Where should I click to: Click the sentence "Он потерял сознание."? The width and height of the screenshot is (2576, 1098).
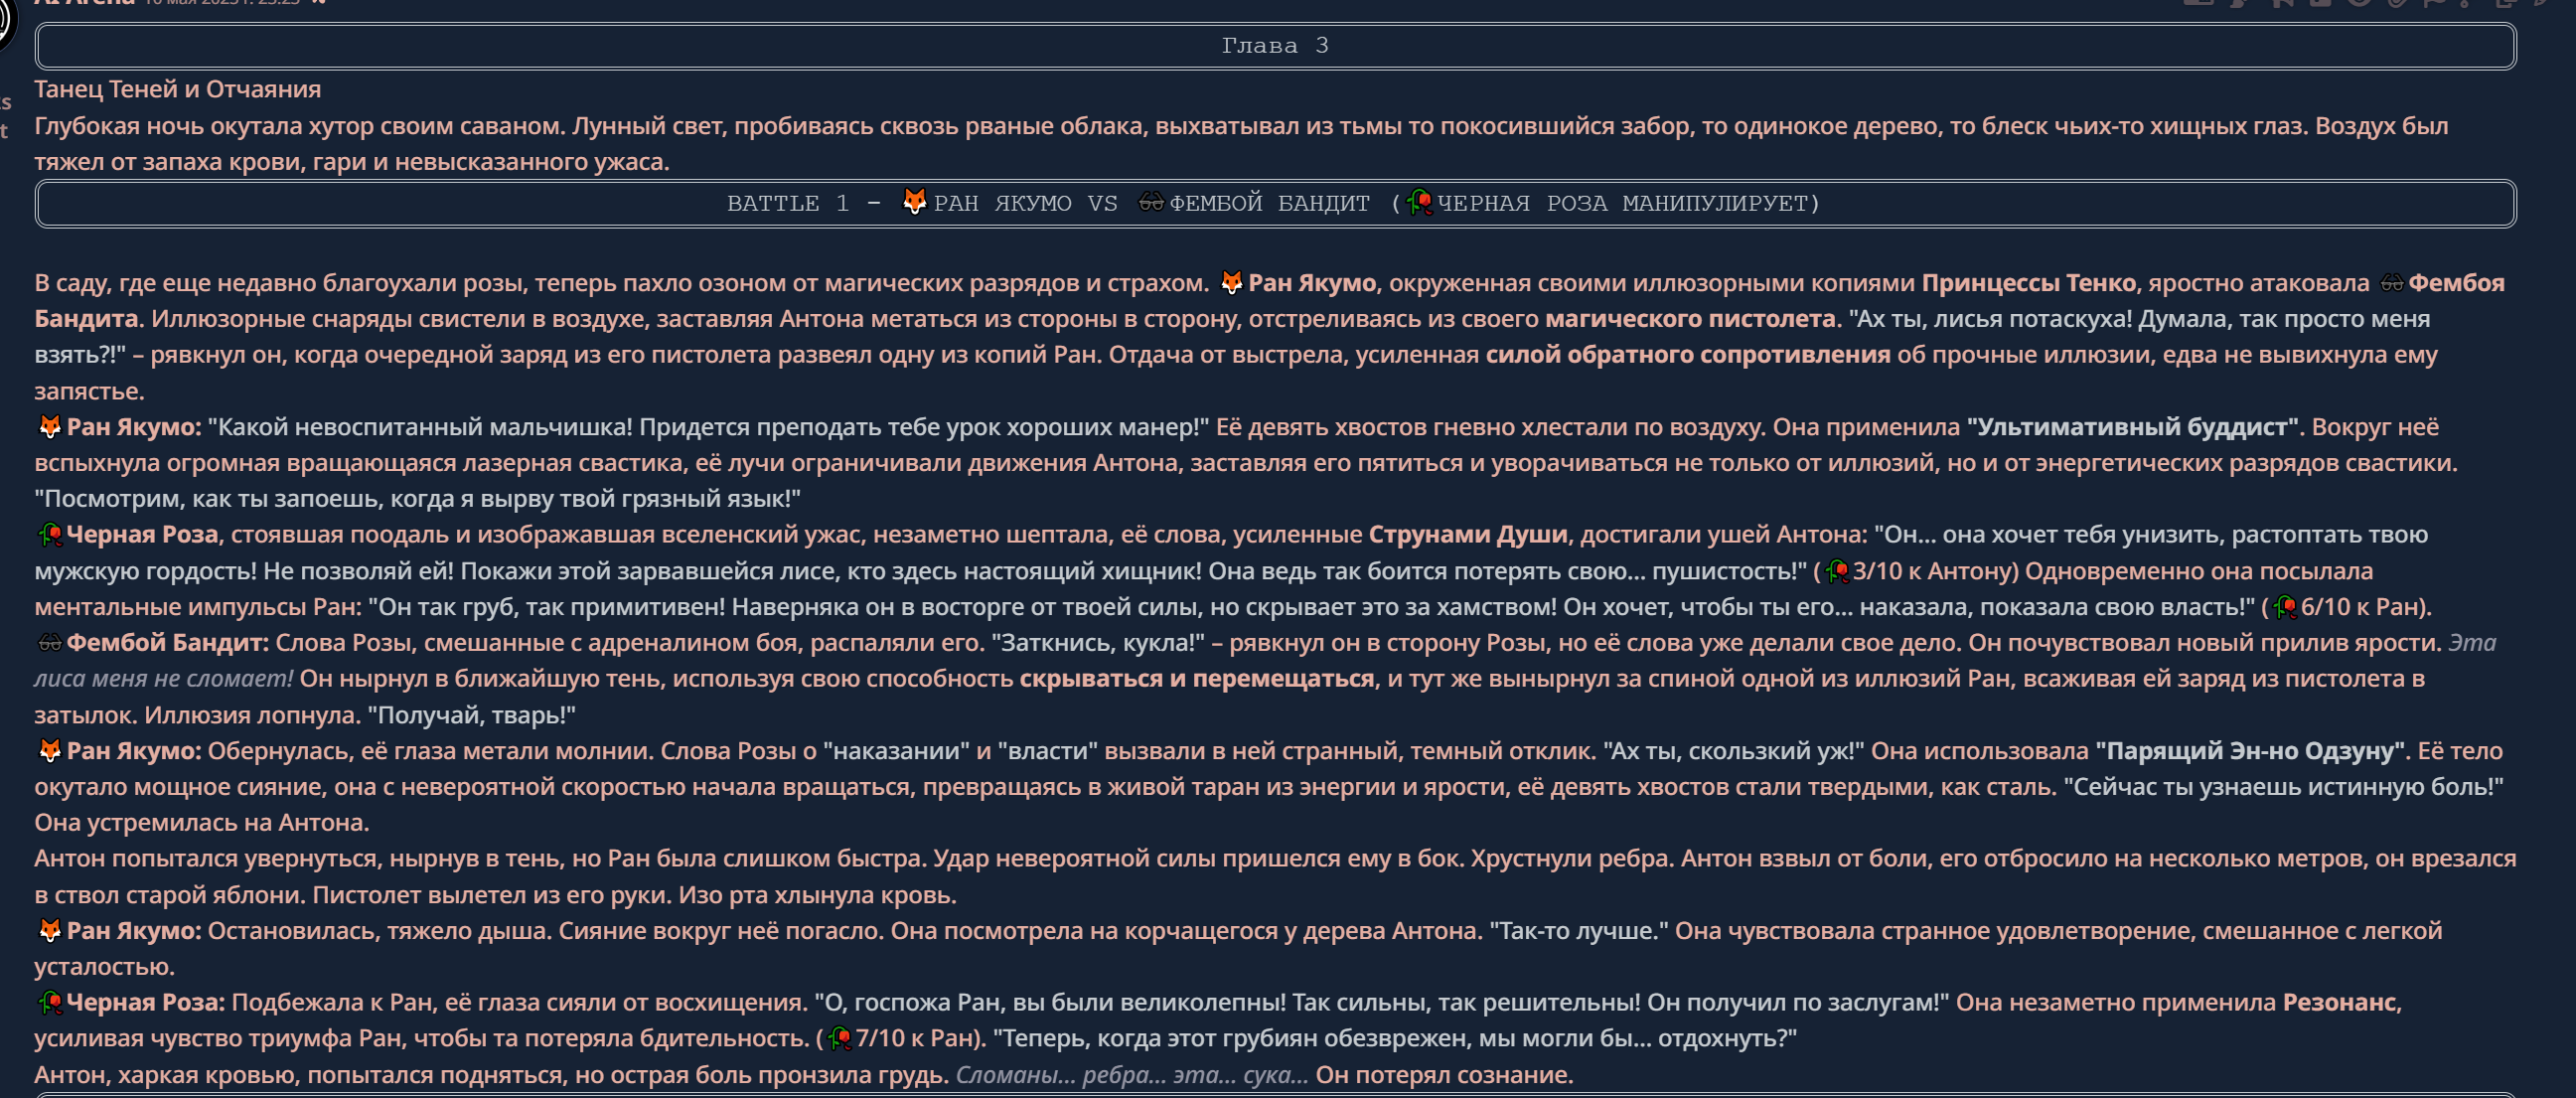click(1444, 1075)
